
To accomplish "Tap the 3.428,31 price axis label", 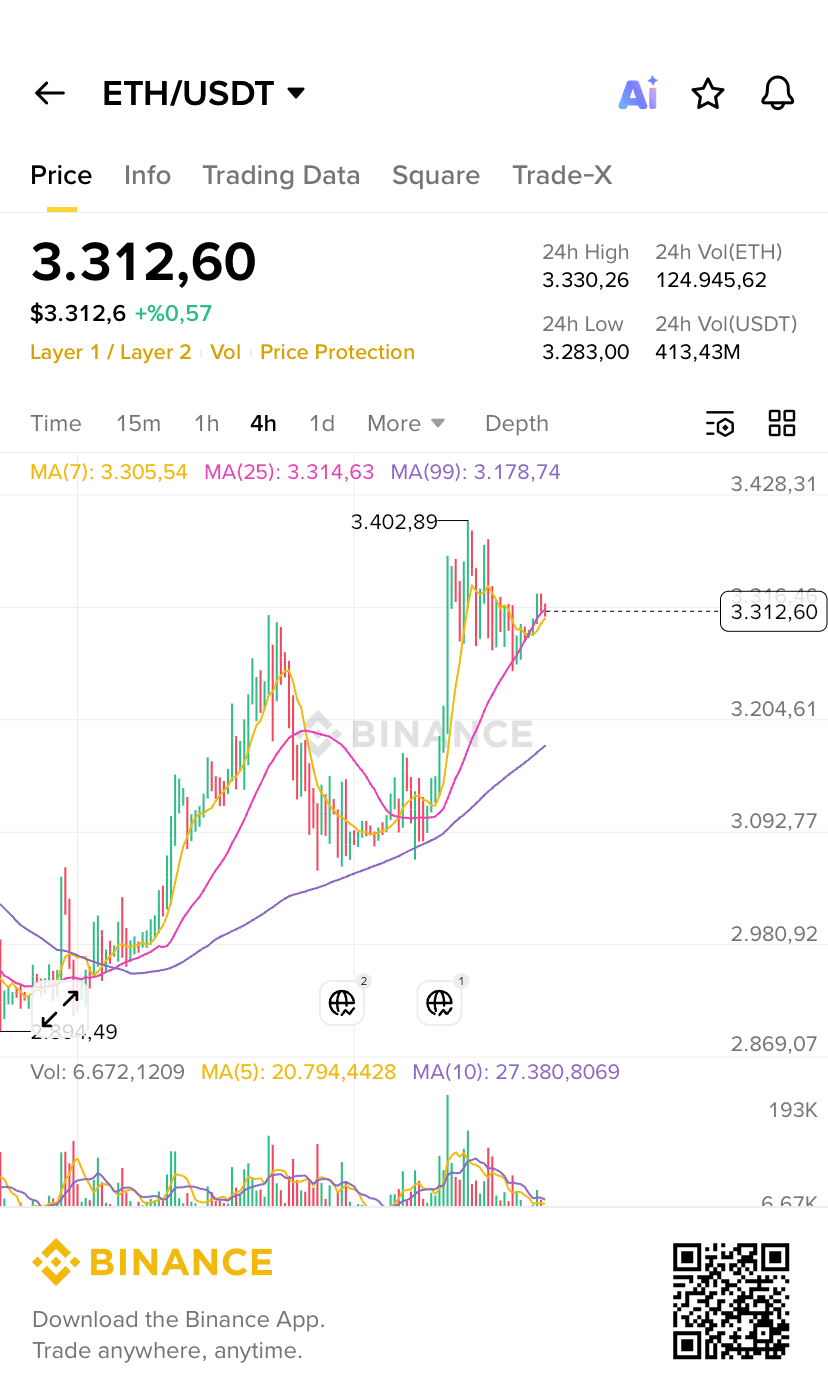I will click(773, 484).
